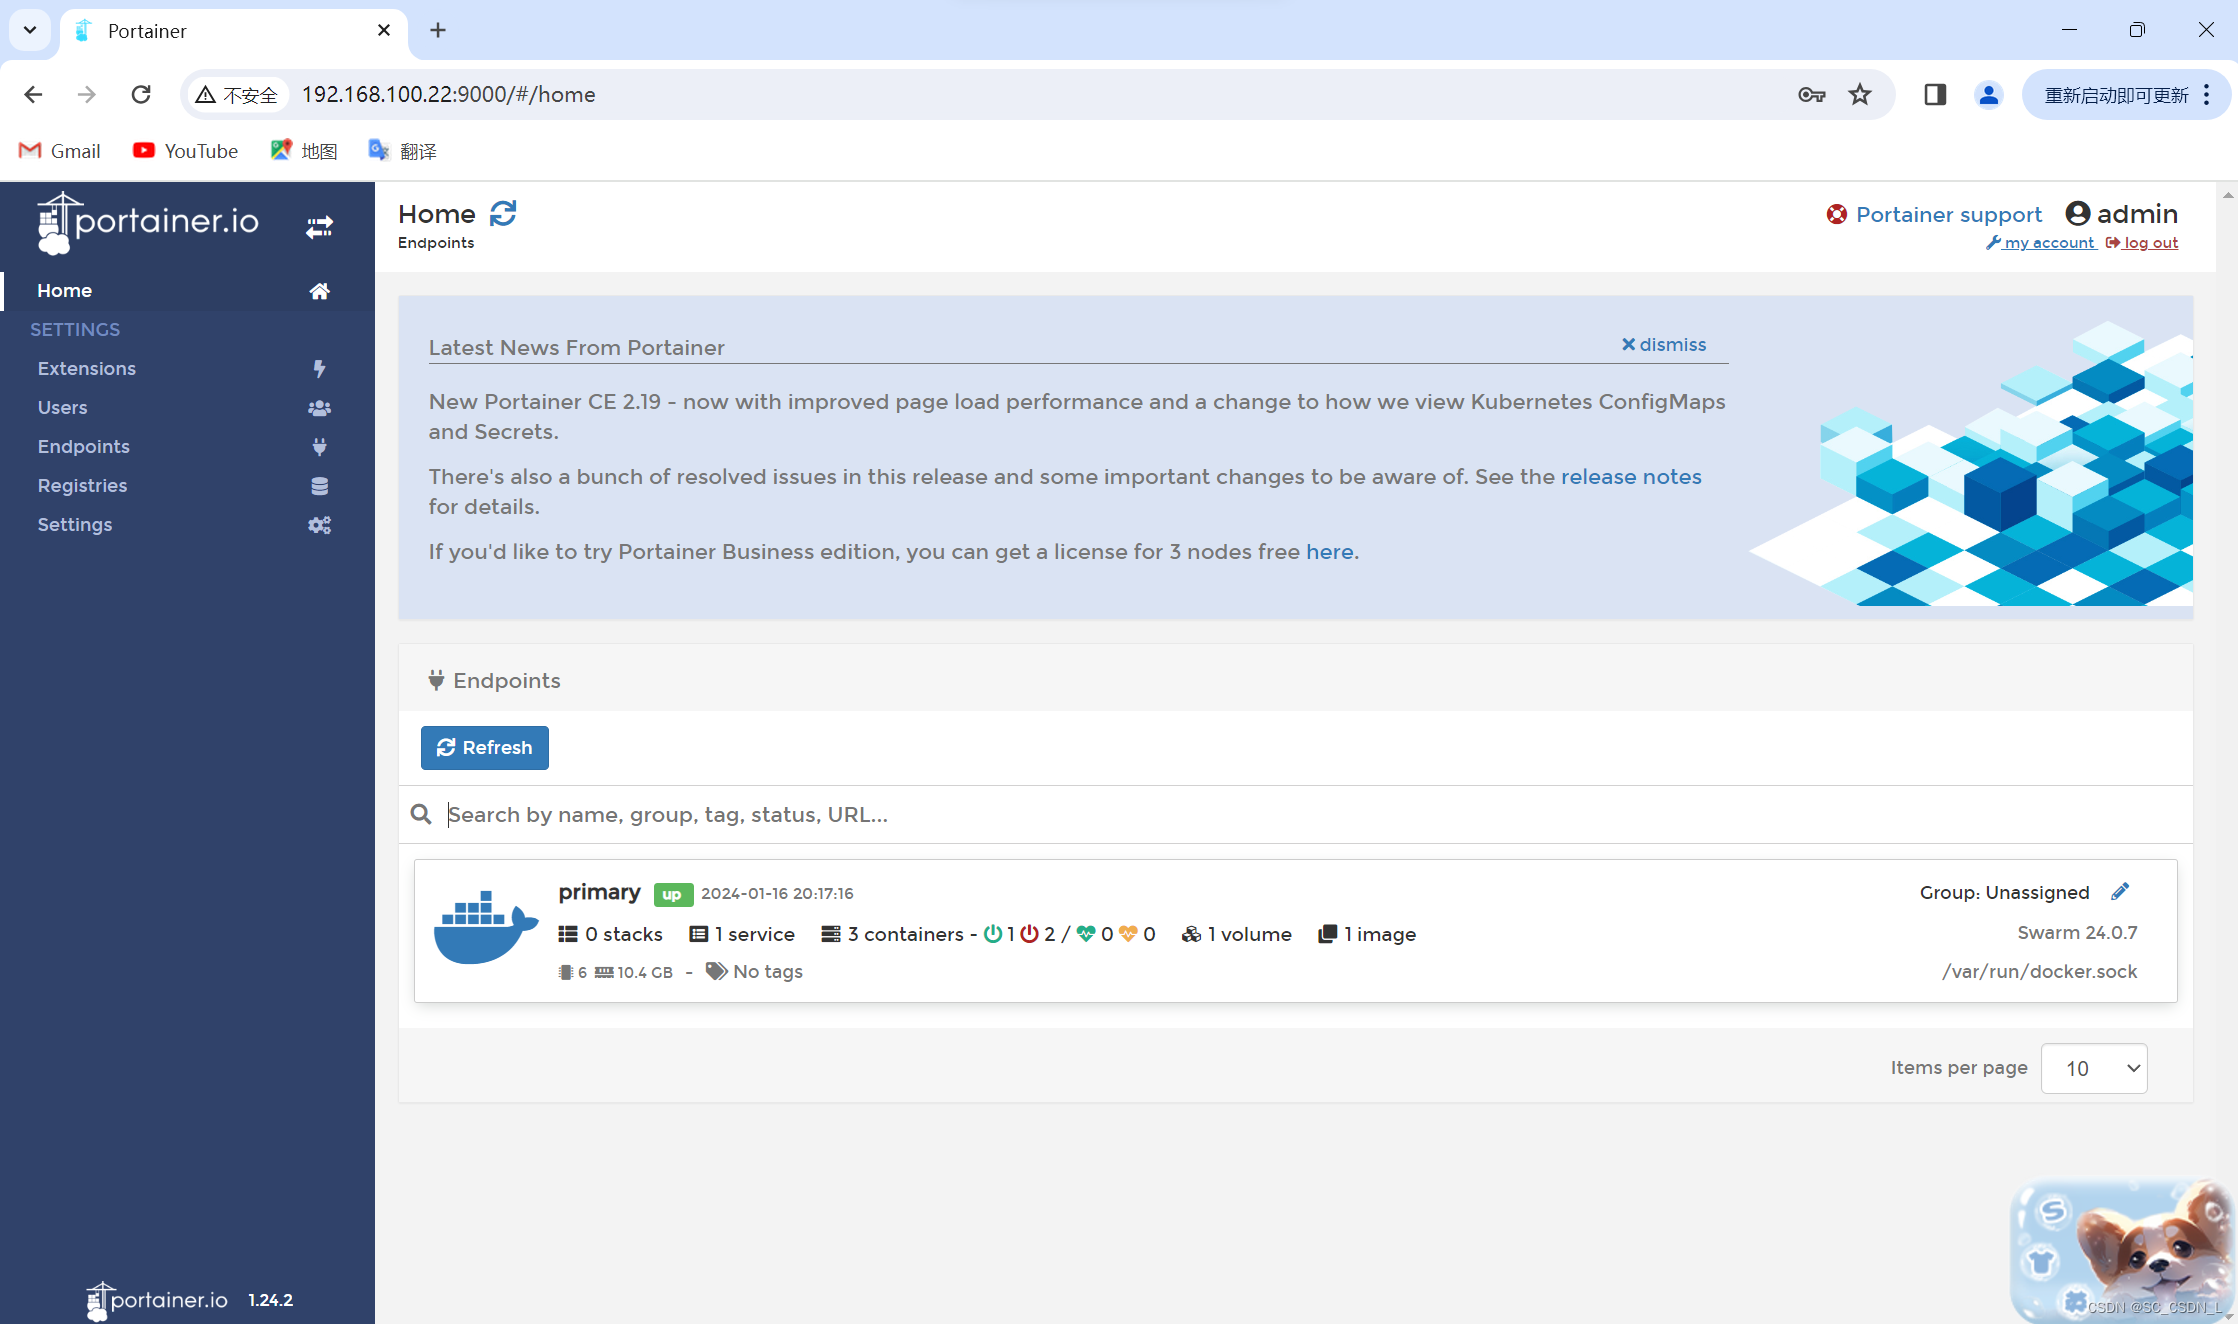Image resolution: width=2238 pixels, height=1324 pixels.
Task: Click the service list icon
Action: click(x=699, y=934)
